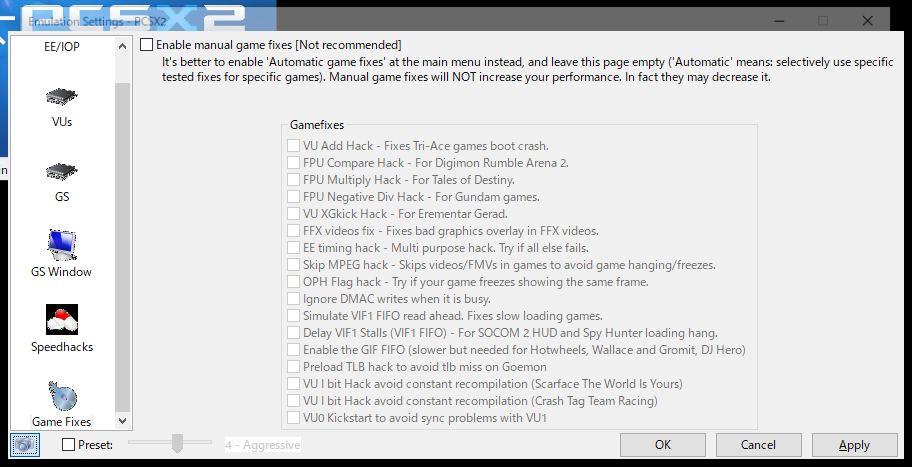The image size is (912, 467).
Task: Open the EE/IOP page in sidebar
Action: [x=62, y=47]
